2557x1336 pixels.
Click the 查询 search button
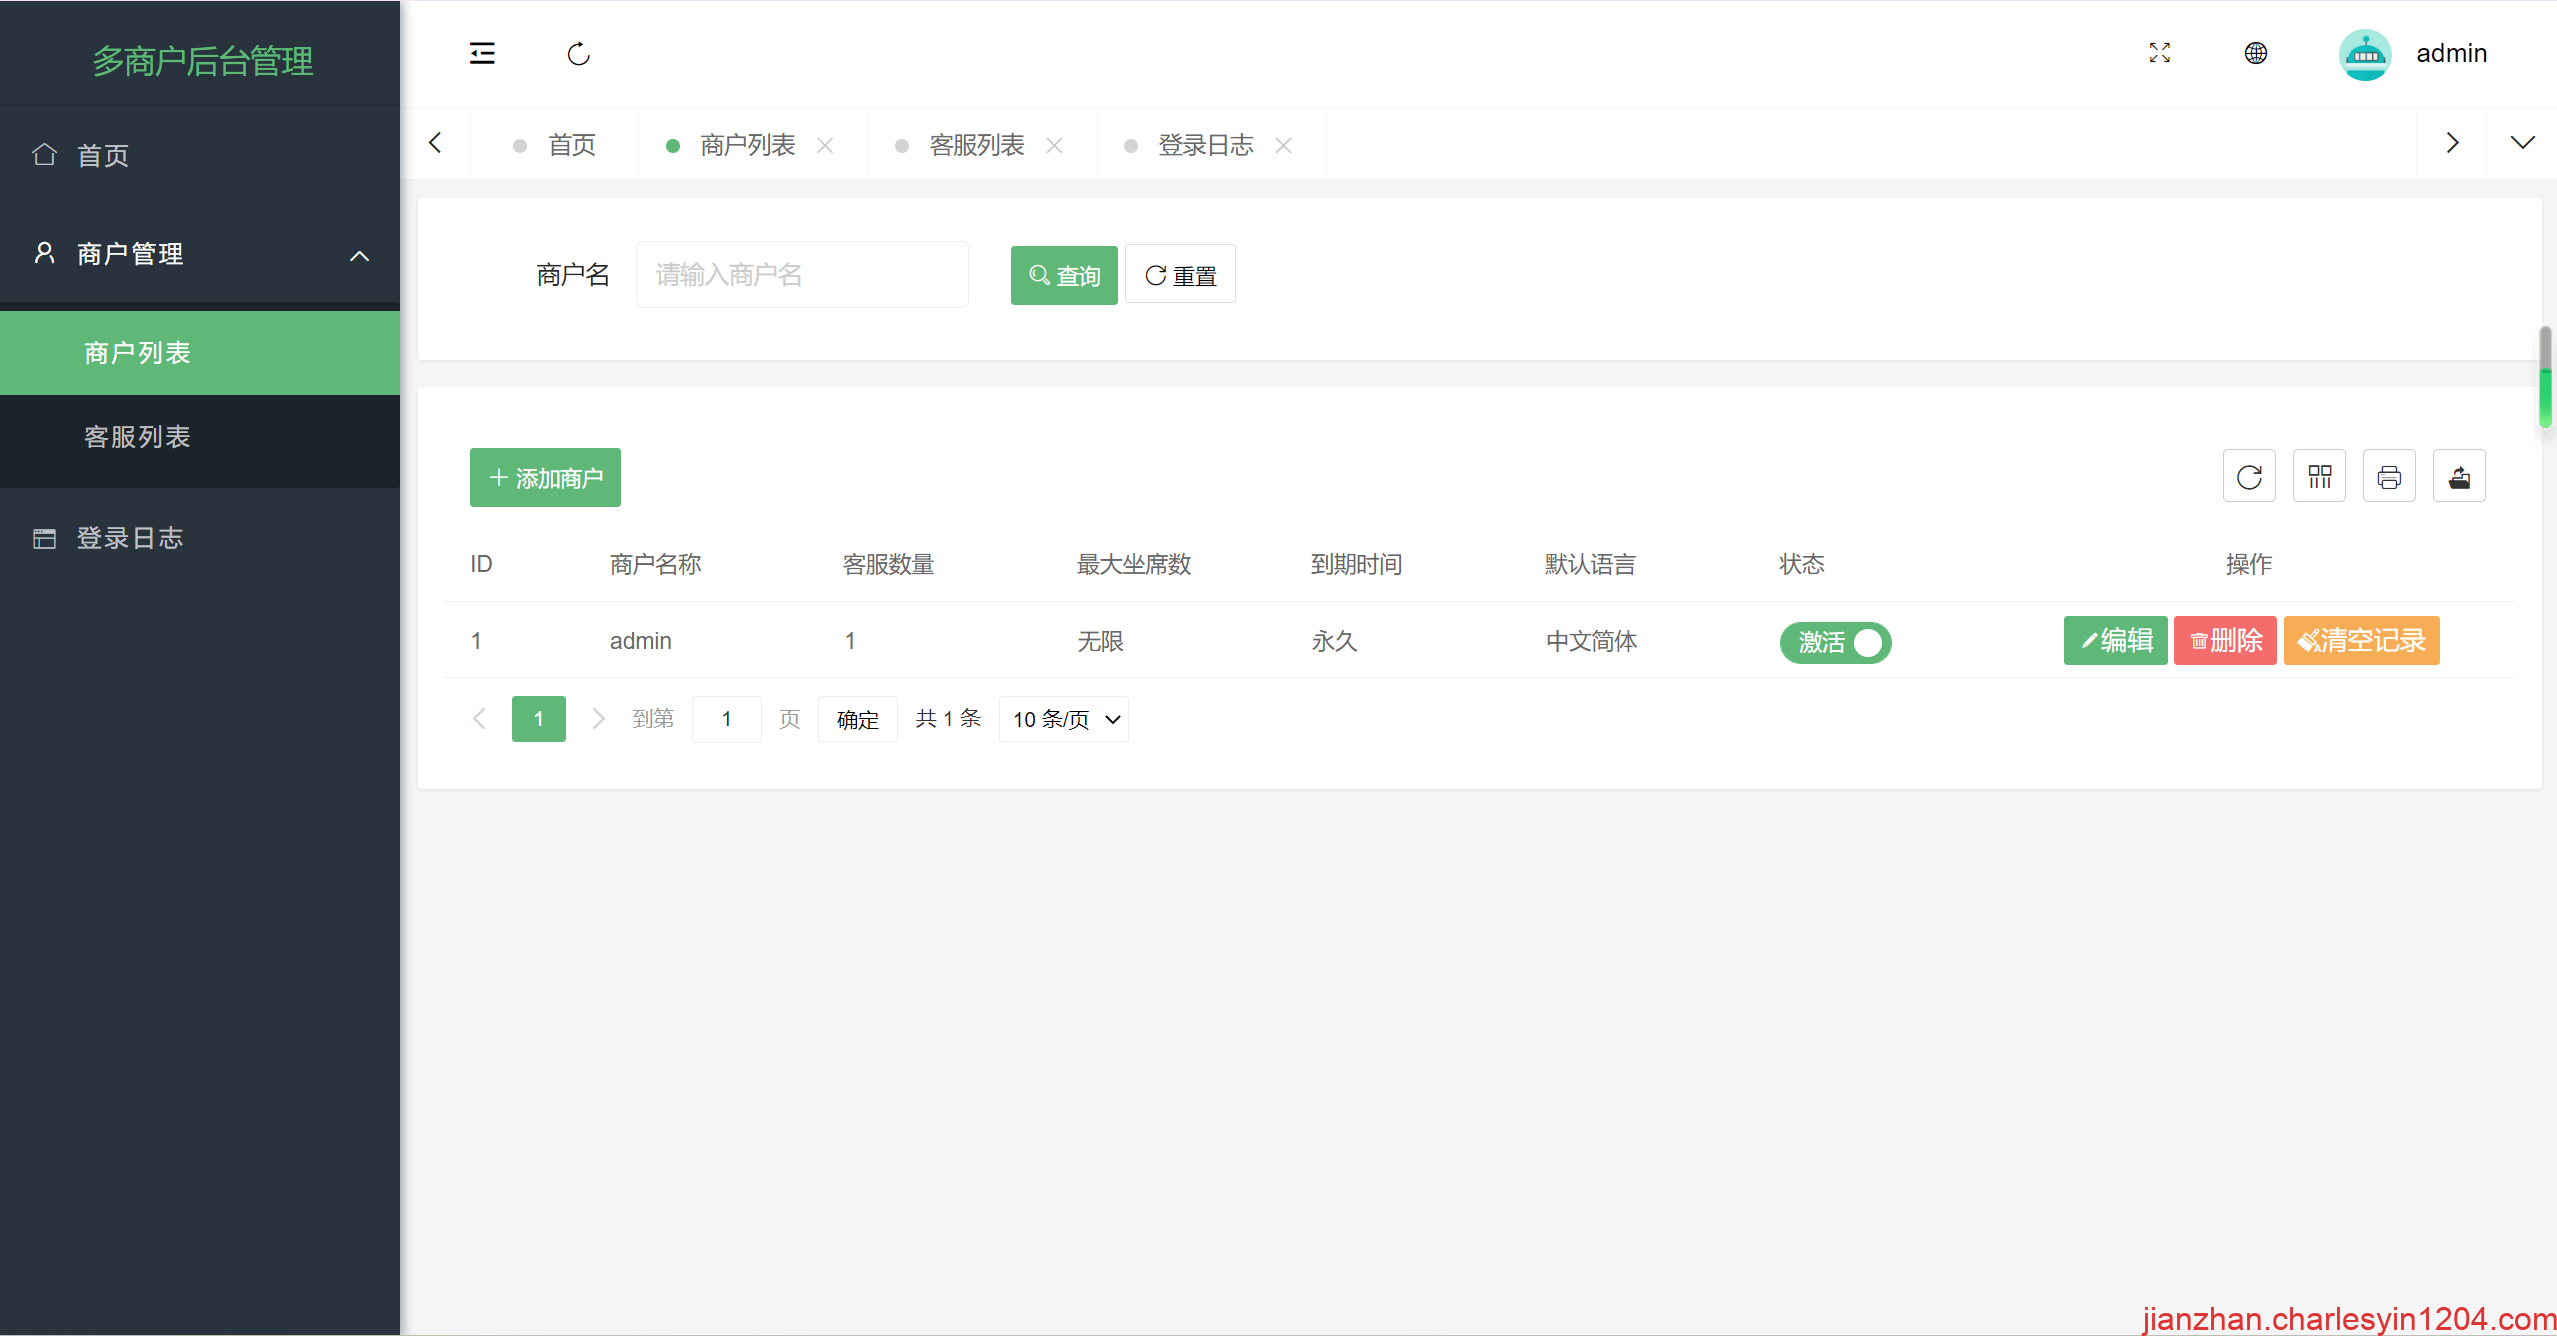[1064, 275]
